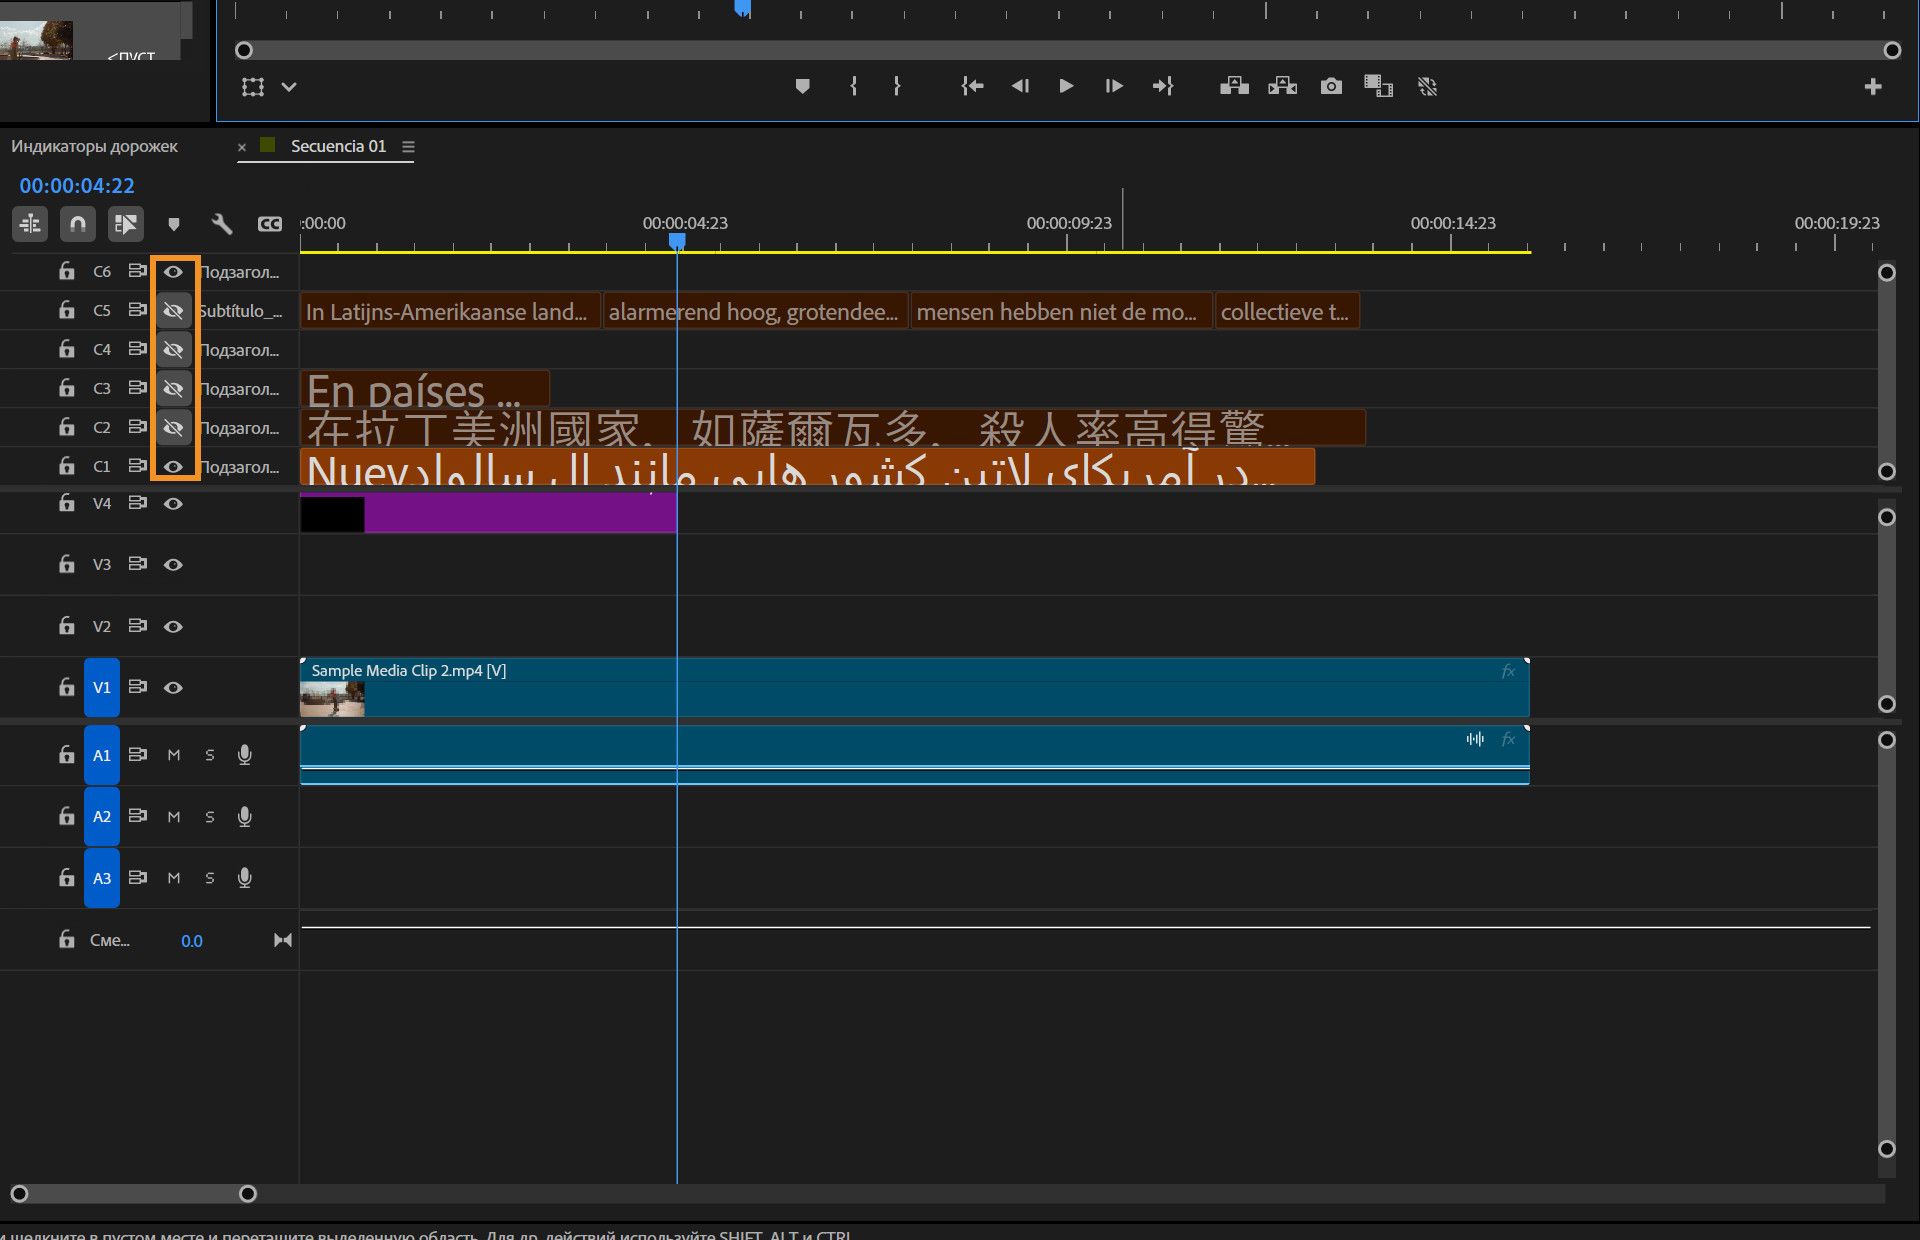Screen dimensions: 1920x1240
Task: Toggle Linked Selection in timeline toolbar
Action: click(125, 224)
